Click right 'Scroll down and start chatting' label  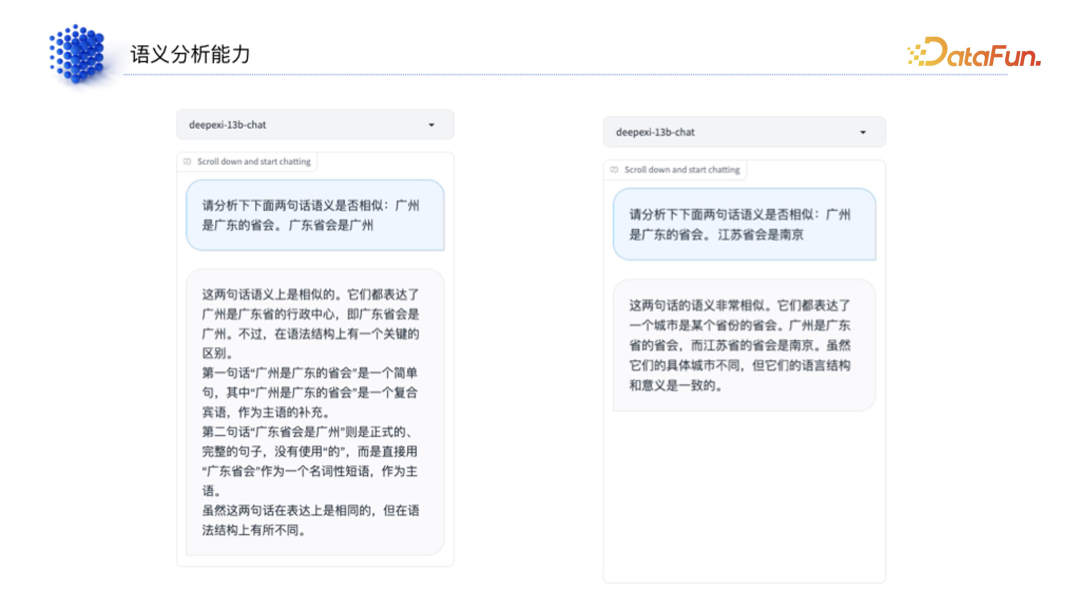[x=682, y=170]
